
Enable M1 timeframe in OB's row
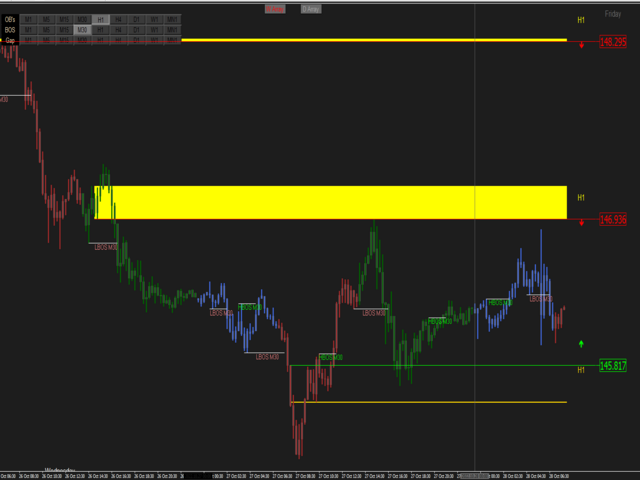[x=28, y=20]
